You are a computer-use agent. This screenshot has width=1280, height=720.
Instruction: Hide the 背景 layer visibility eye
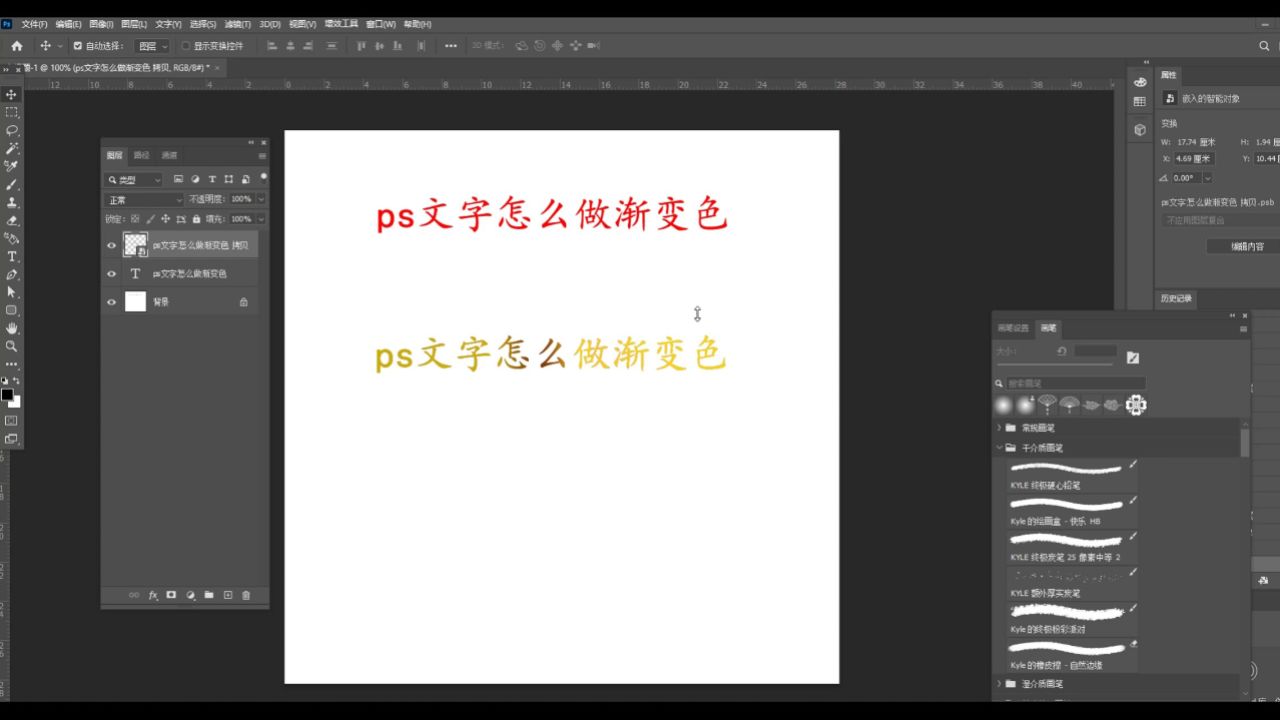(111, 302)
